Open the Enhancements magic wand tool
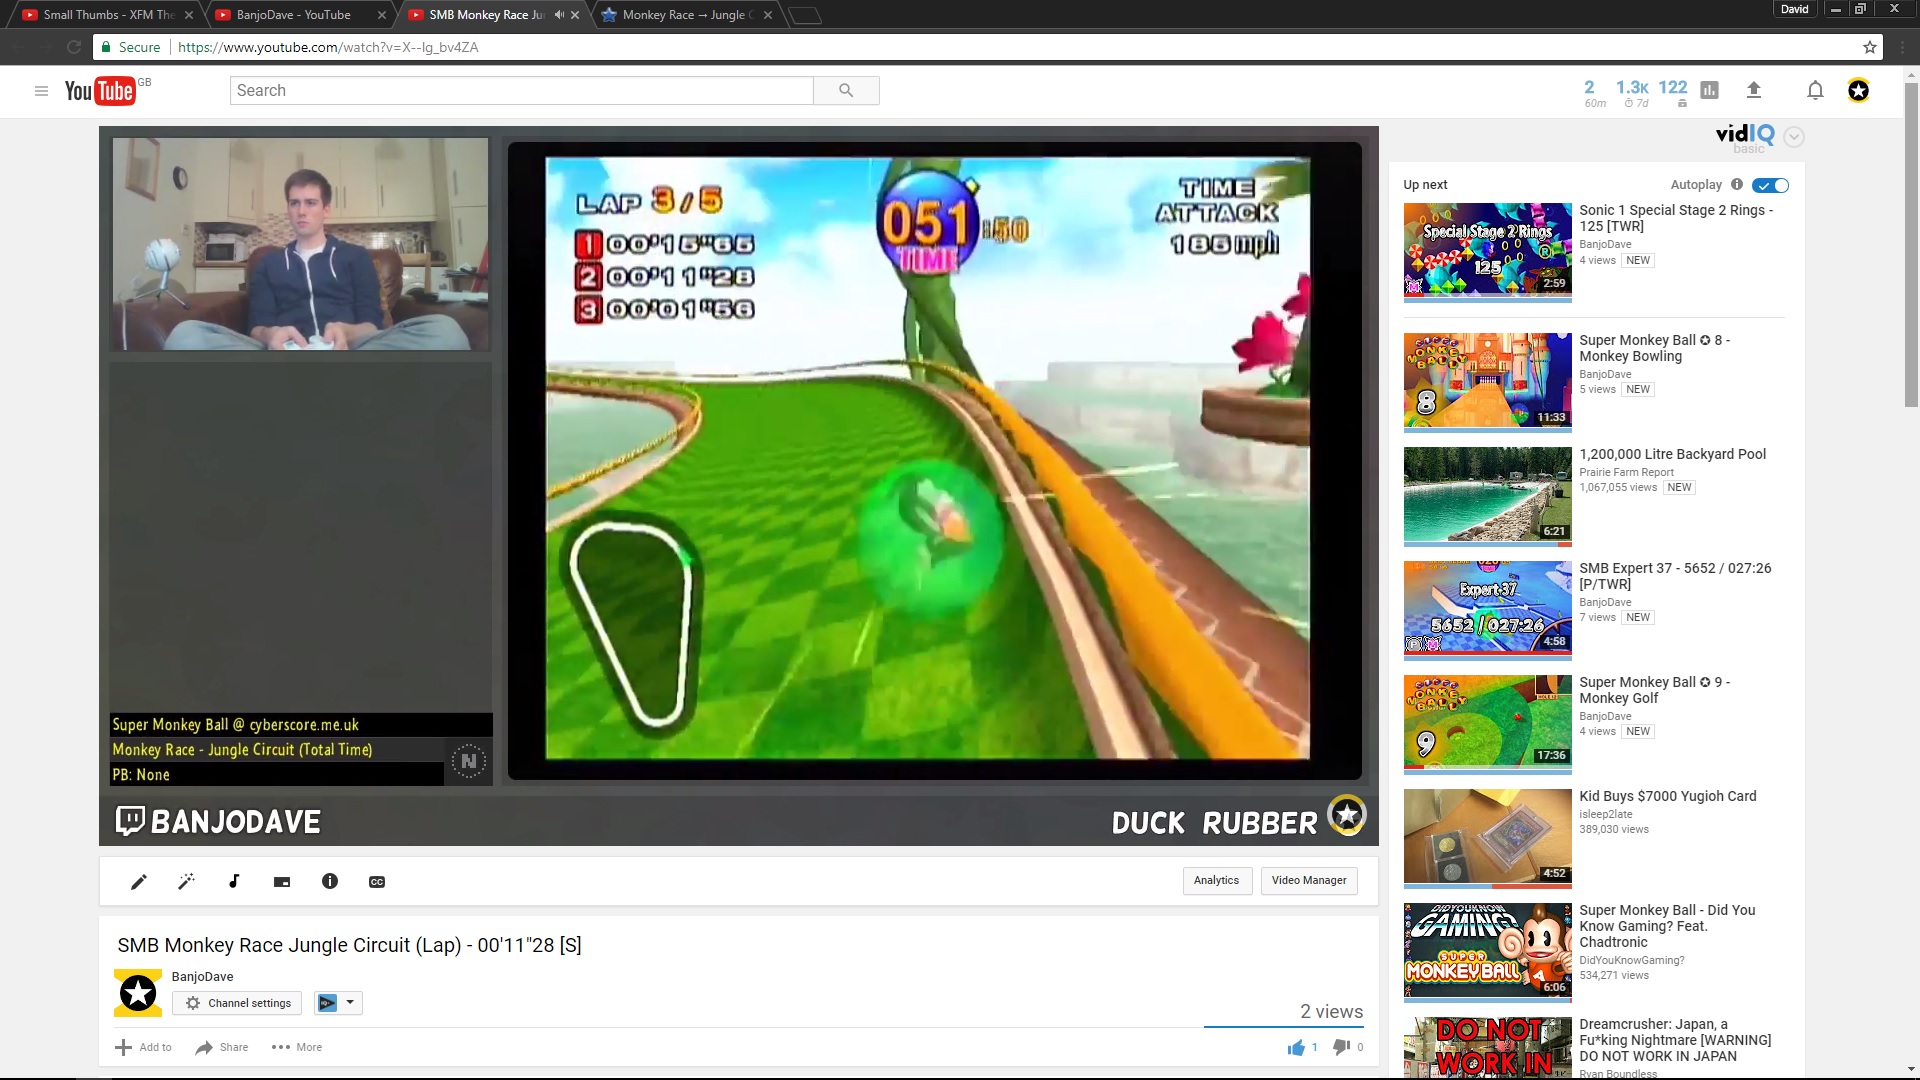Image resolution: width=1920 pixels, height=1080 pixels. (x=186, y=881)
